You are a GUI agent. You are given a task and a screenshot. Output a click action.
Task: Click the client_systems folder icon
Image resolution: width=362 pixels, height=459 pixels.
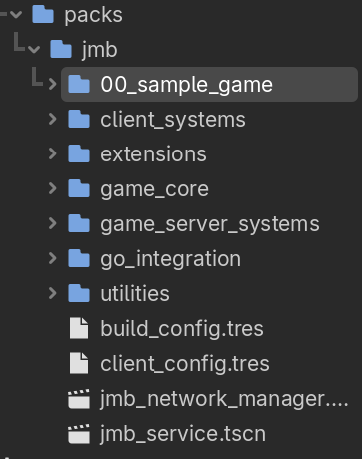click(79, 119)
